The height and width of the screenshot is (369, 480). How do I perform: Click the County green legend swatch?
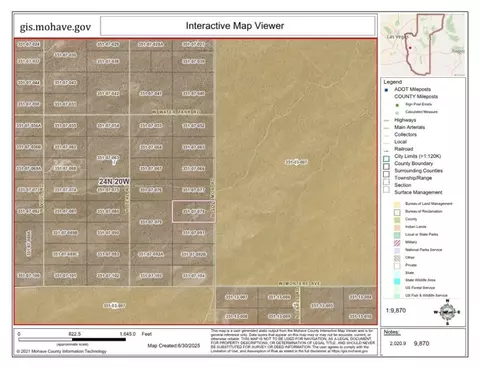(x=397, y=220)
